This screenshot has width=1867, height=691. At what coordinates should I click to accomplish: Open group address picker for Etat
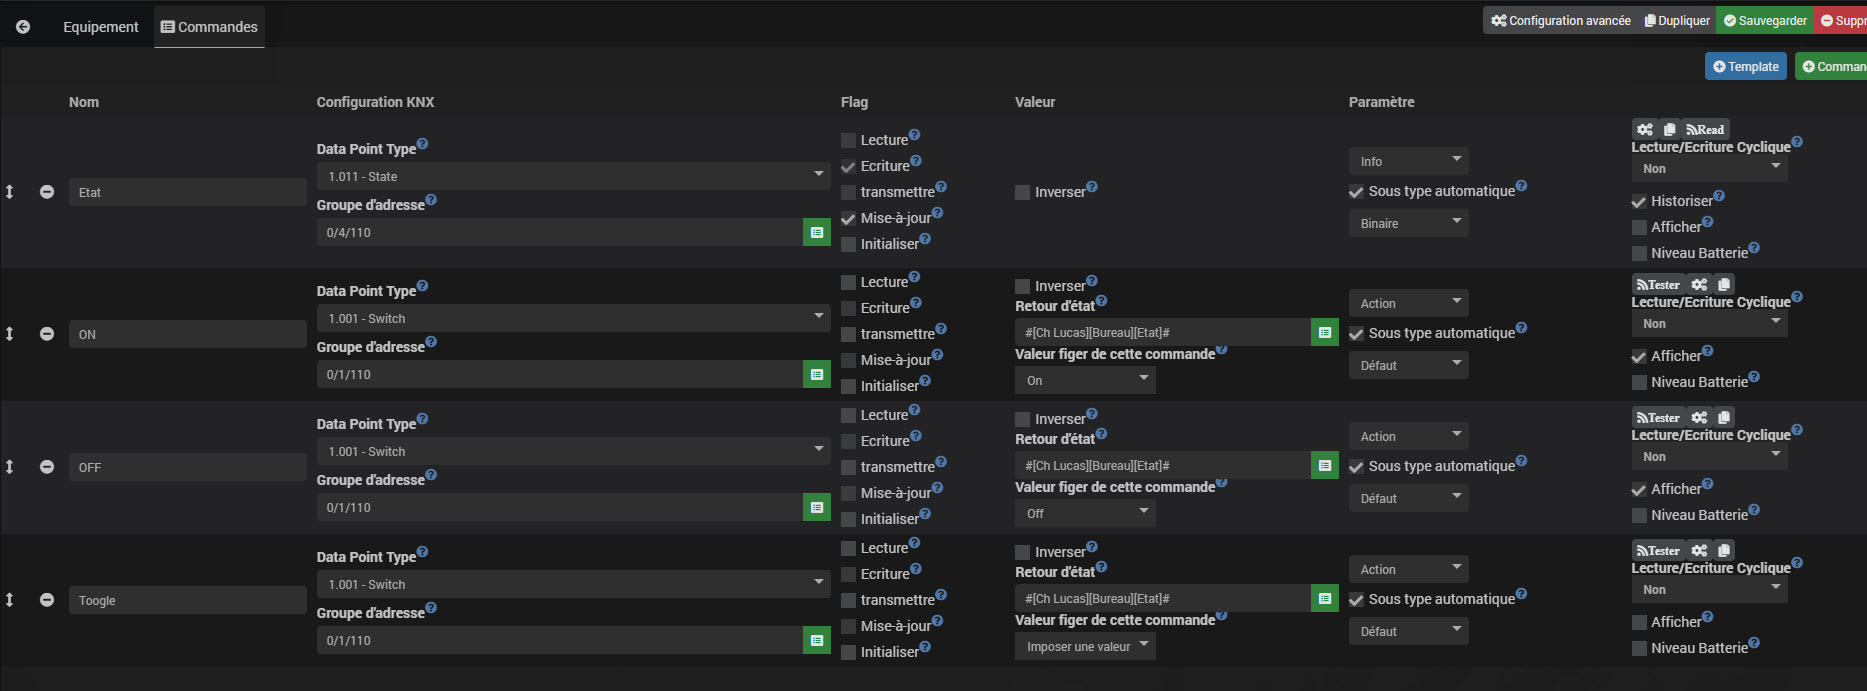pos(817,232)
